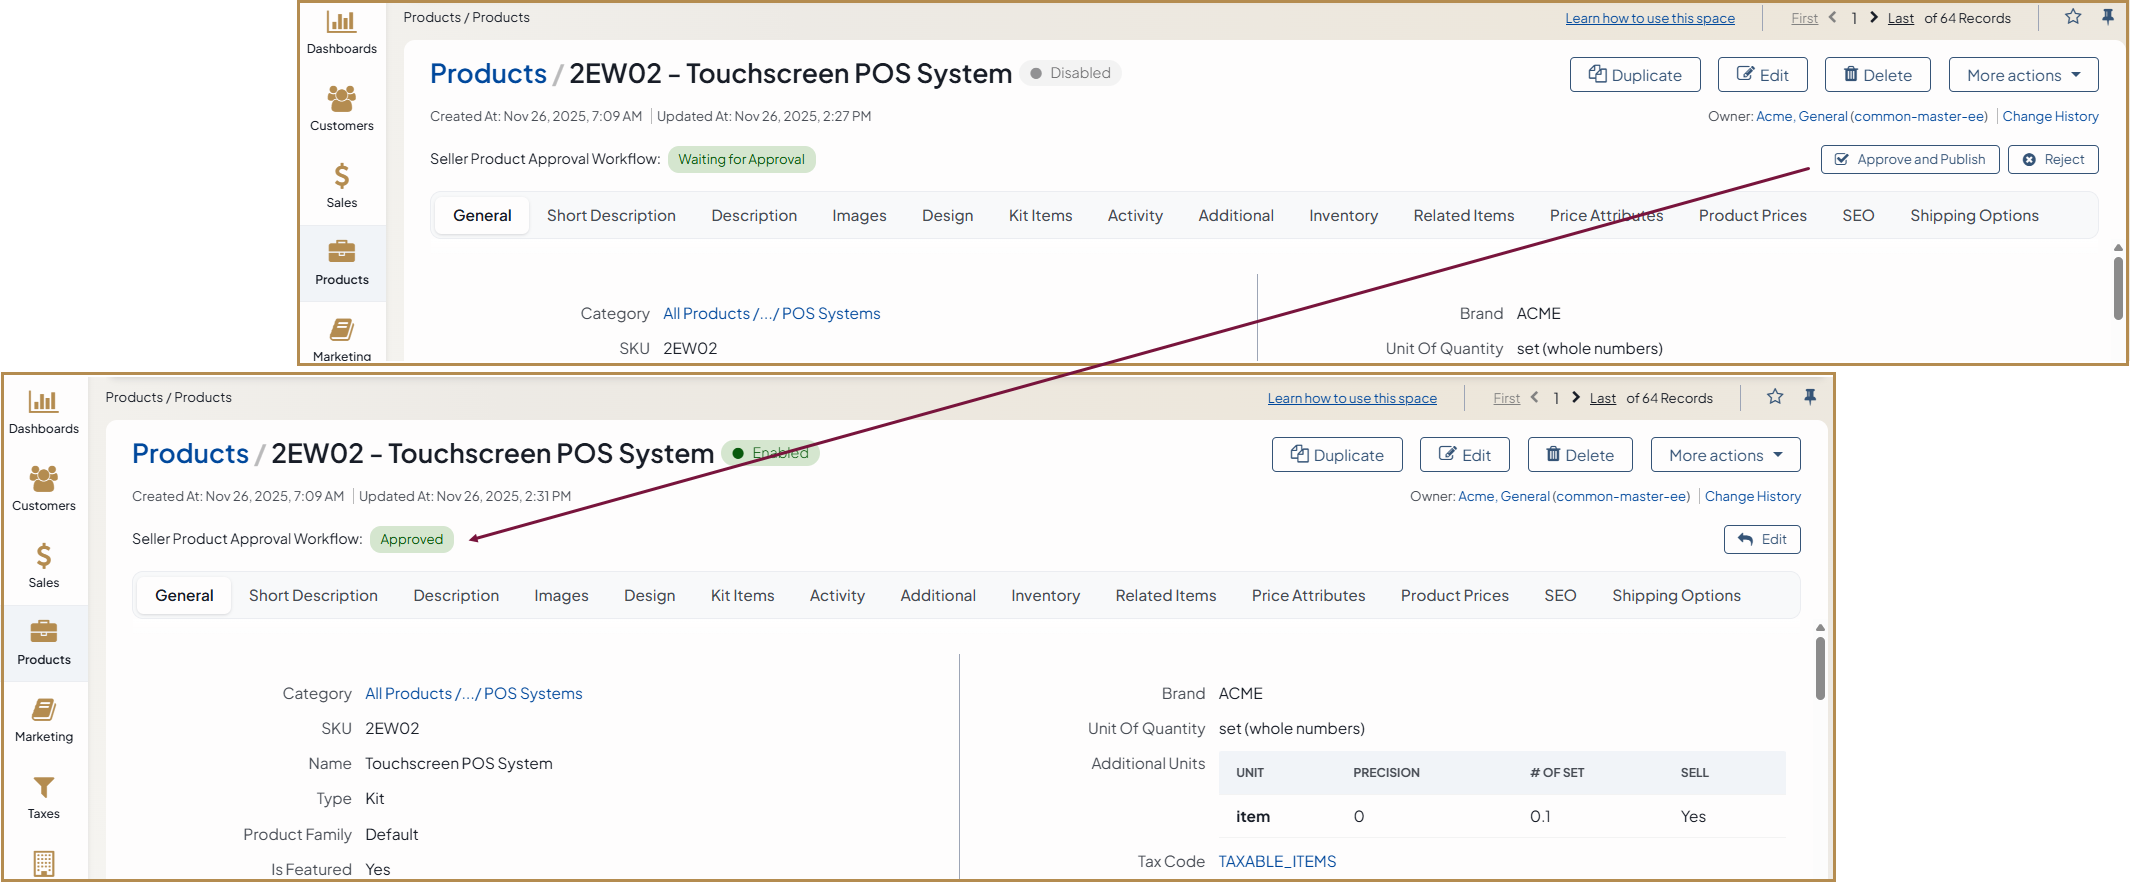Open Taxes in the sidebar
This screenshot has height=882, width=2130.
(x=44, y=797)
